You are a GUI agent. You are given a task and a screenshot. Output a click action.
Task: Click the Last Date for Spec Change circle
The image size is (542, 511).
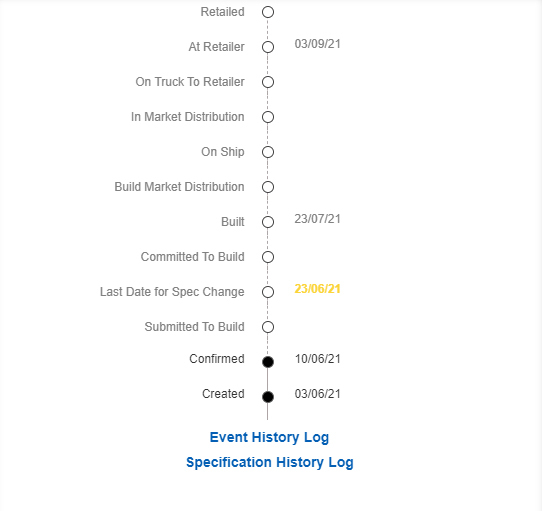tap(268, 292)
